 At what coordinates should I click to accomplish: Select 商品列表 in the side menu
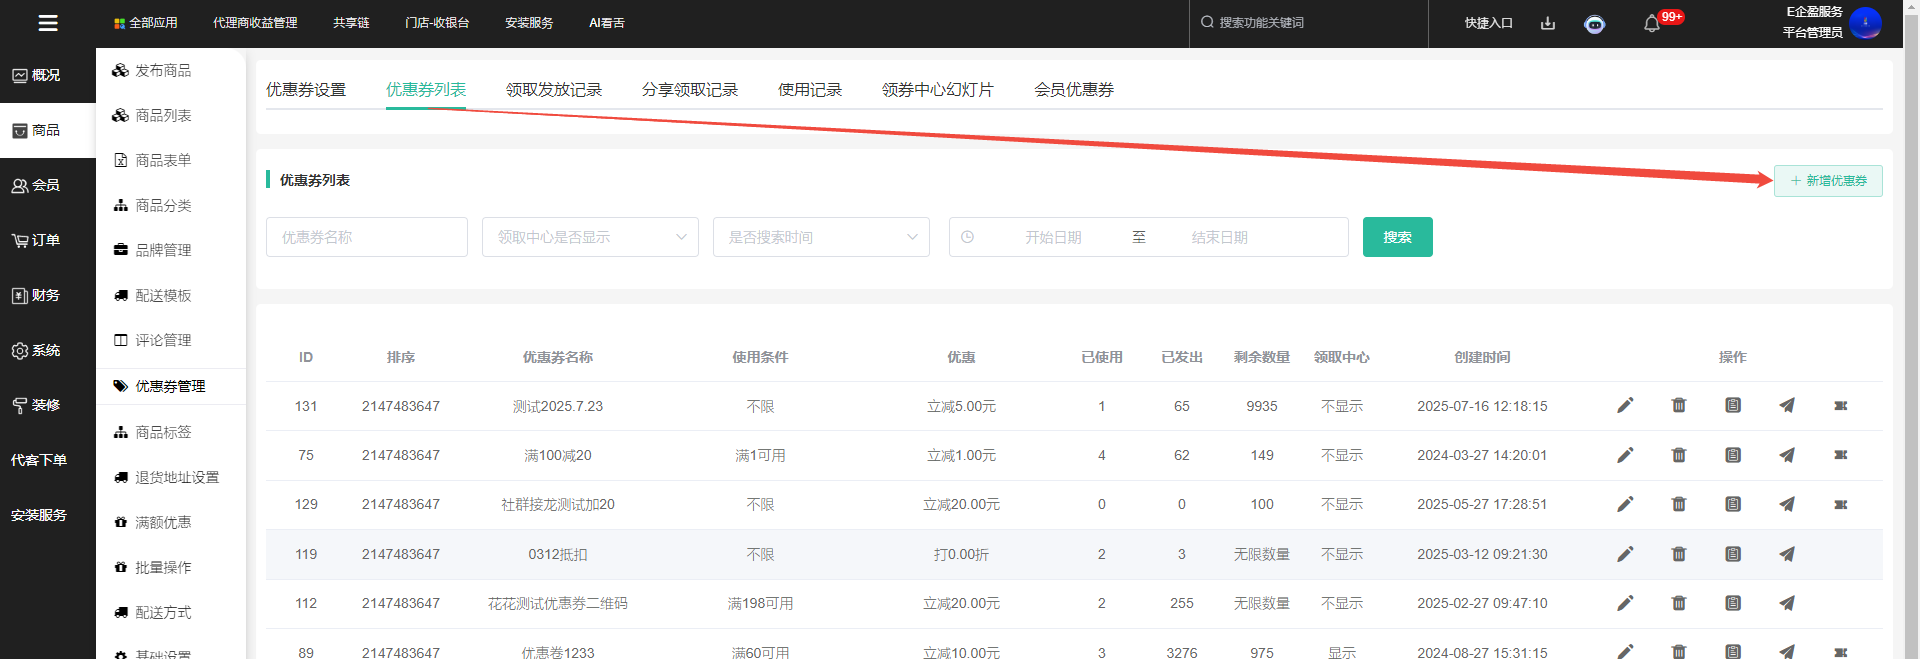point(163,116)
